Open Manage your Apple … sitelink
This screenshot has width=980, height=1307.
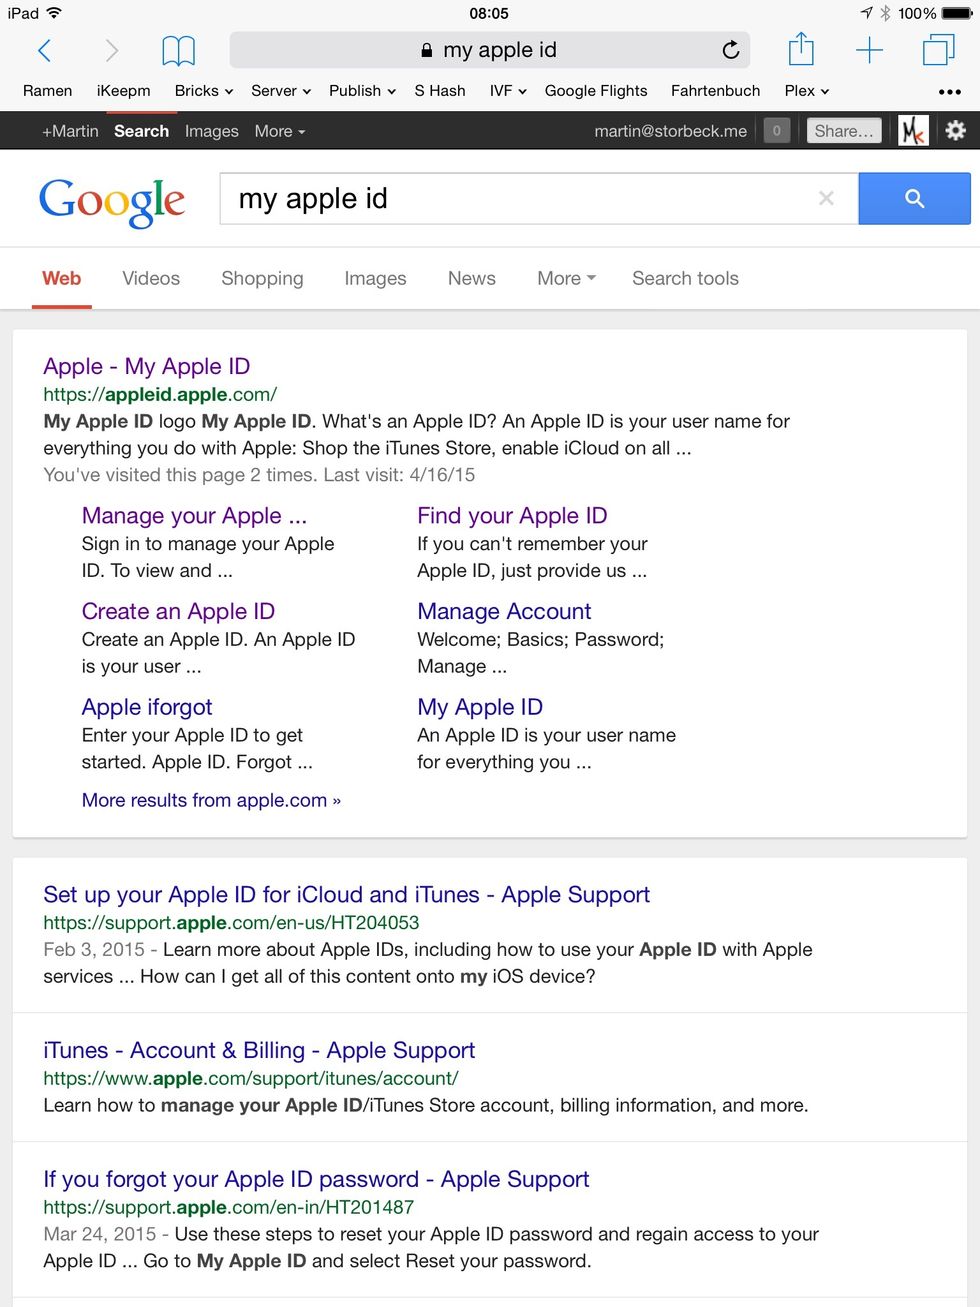[x=194, y=515]
